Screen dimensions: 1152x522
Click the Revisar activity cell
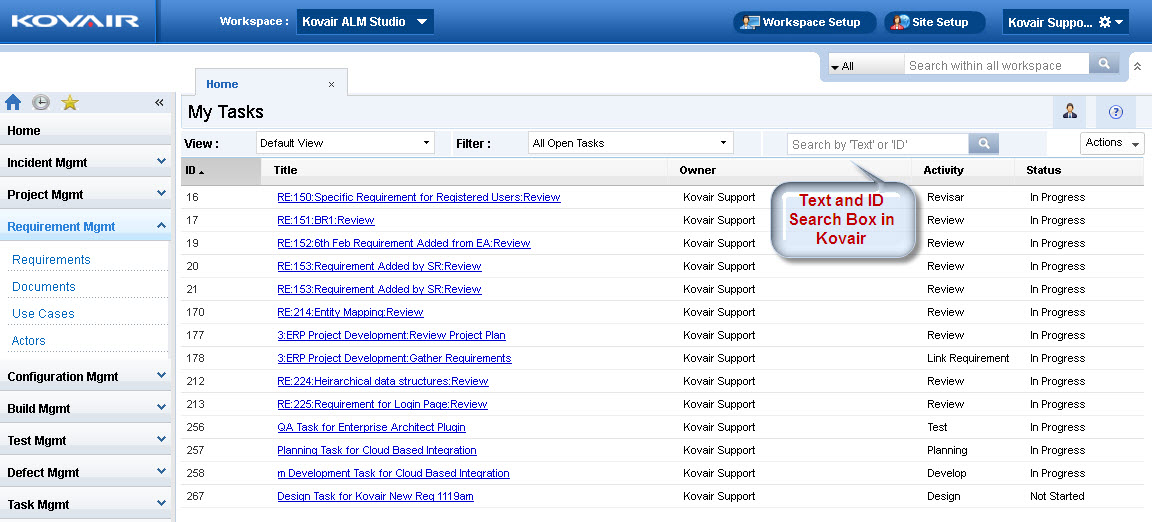click(x=945, y=197)
